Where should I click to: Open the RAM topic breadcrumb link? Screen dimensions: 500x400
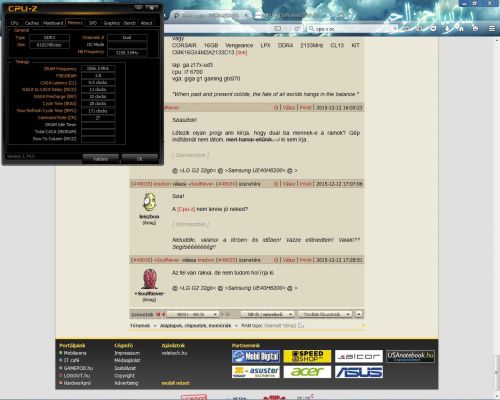(x=252, y=325)
